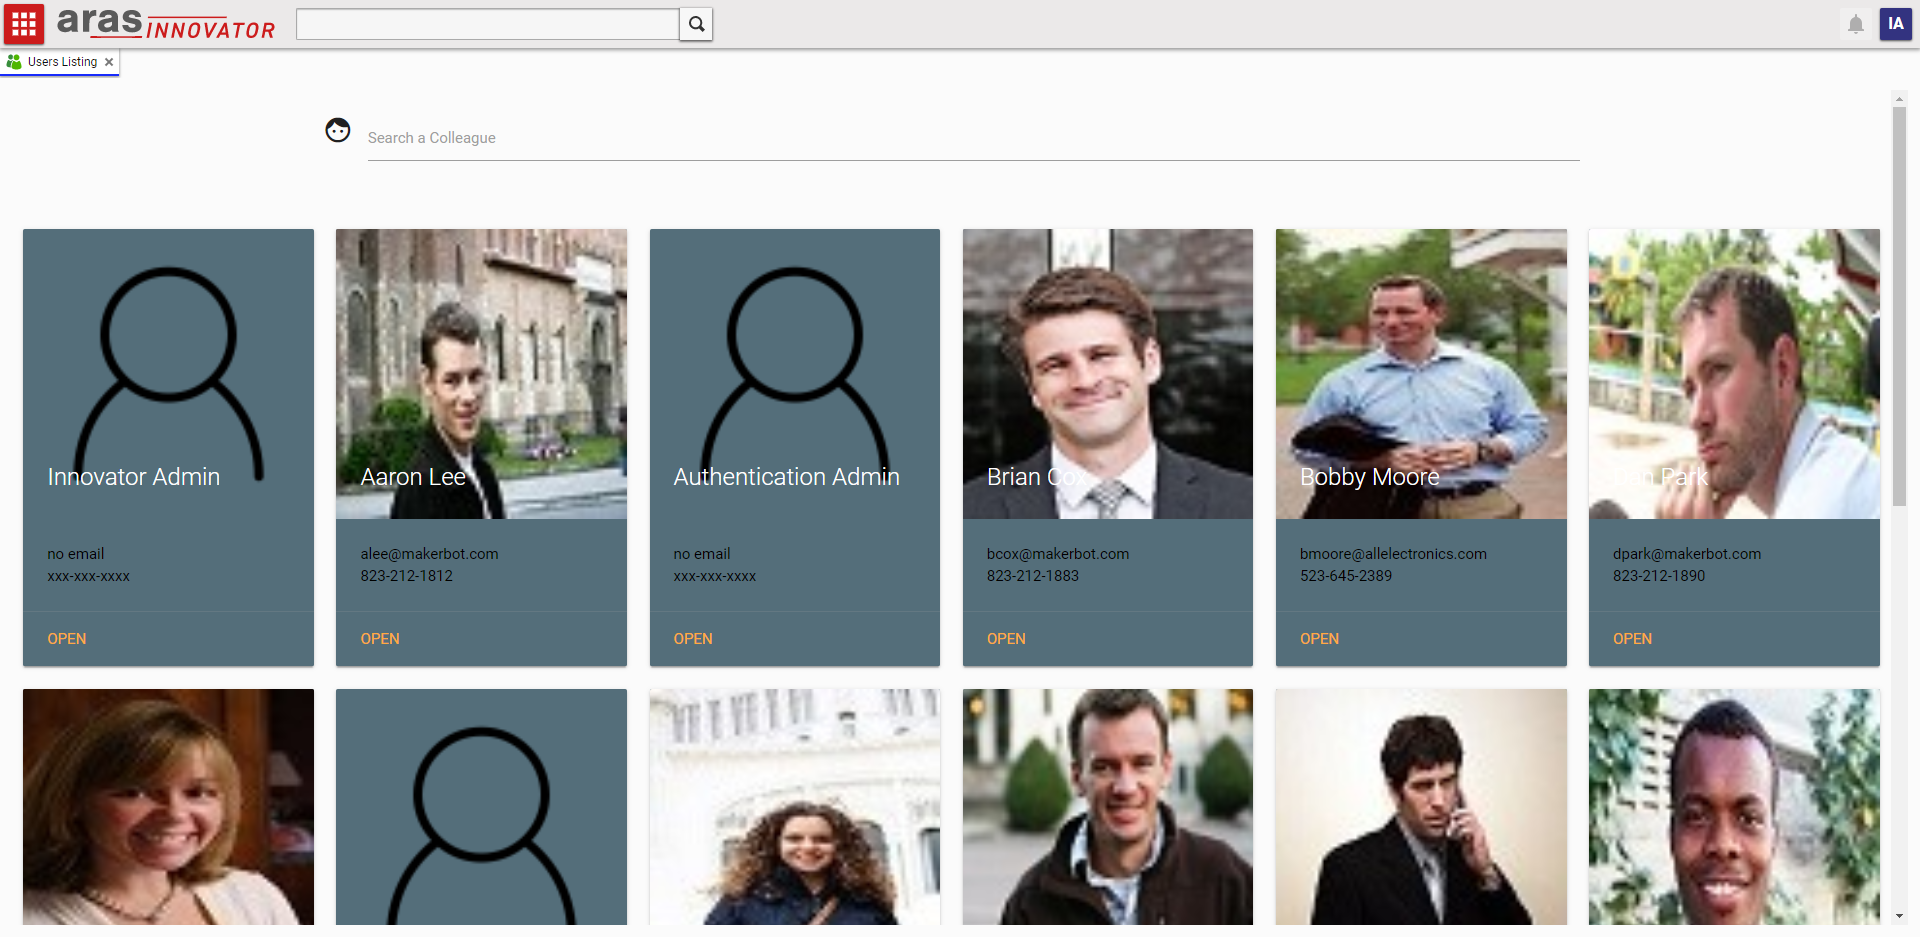1920x937 pixels.
Task: Open Bobby Moore's card
Action: coord(1319,639)
